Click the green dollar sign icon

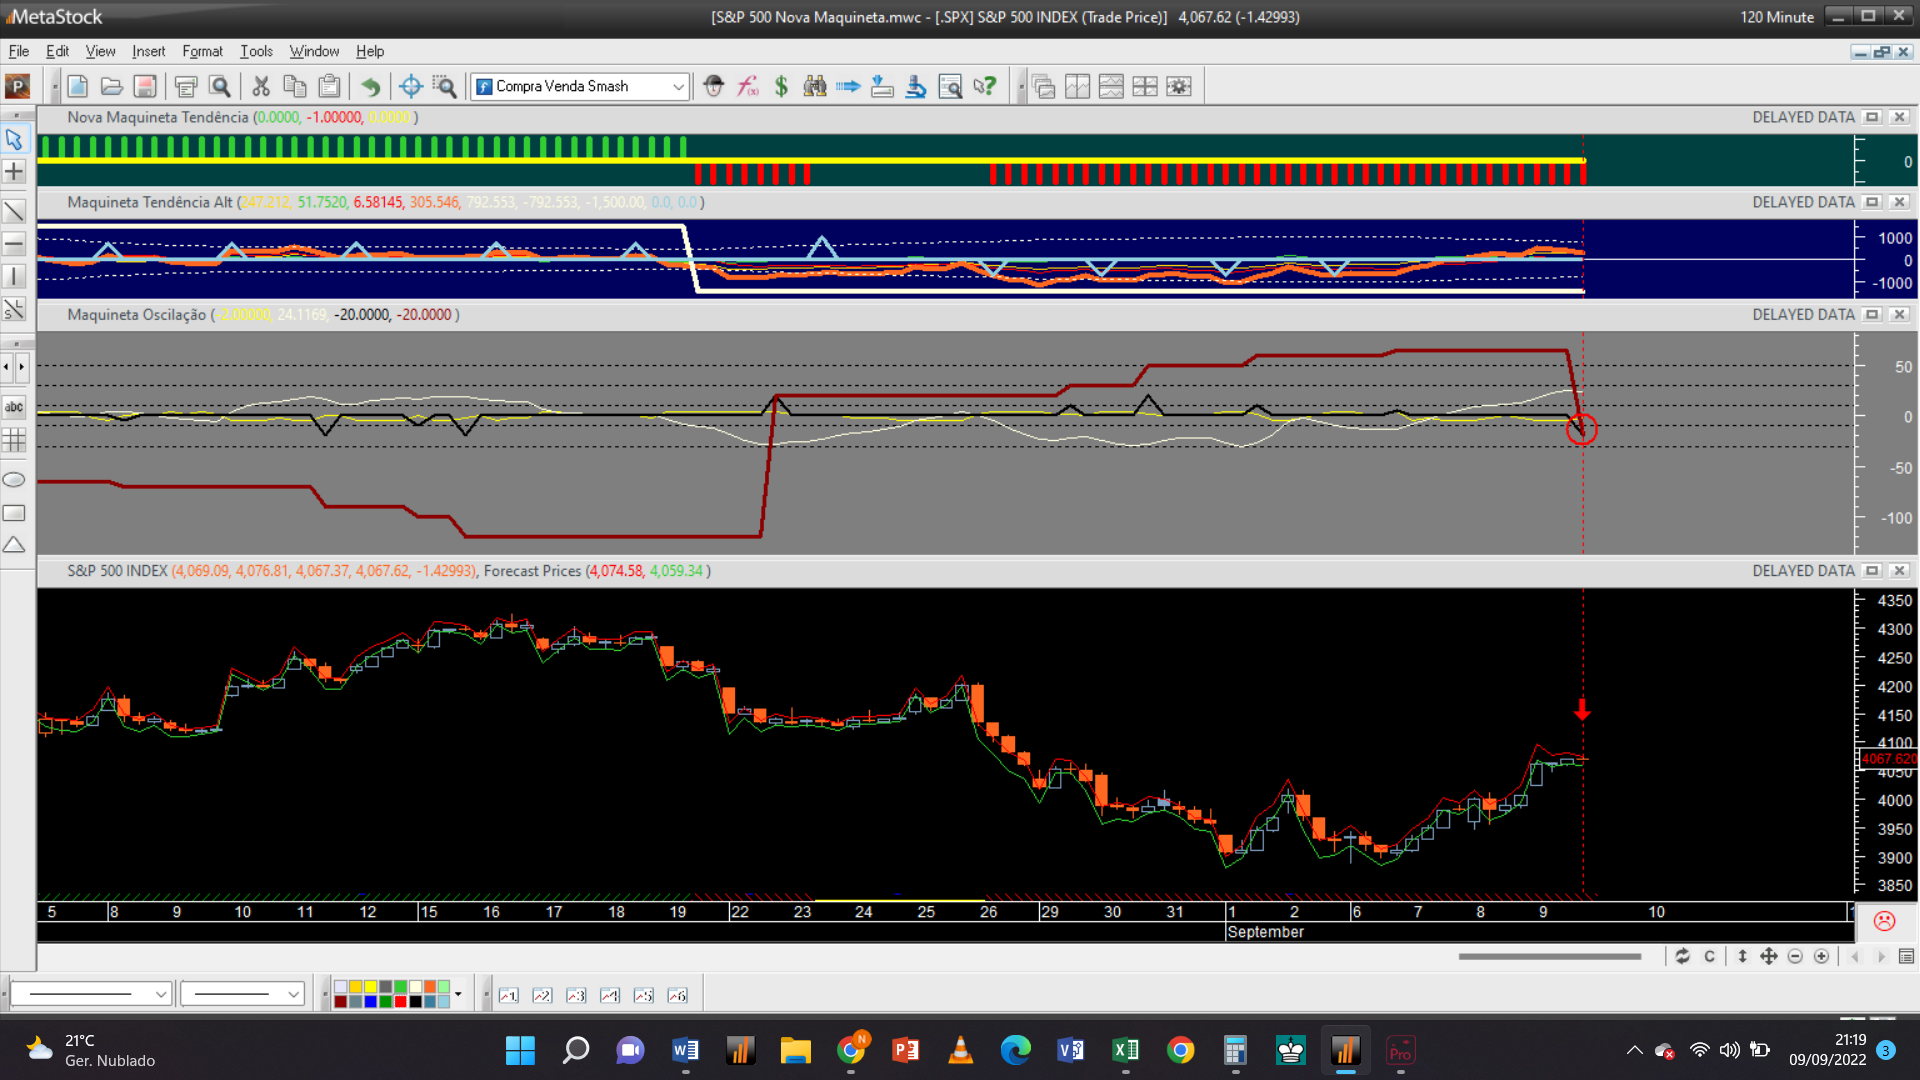click(x=781, y=87)
